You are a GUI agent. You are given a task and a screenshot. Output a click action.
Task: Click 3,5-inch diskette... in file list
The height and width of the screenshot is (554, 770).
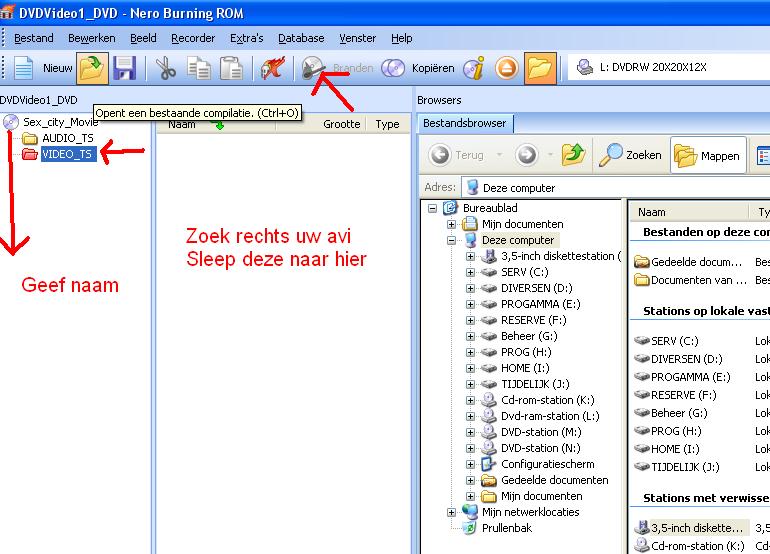pos(691,528)
